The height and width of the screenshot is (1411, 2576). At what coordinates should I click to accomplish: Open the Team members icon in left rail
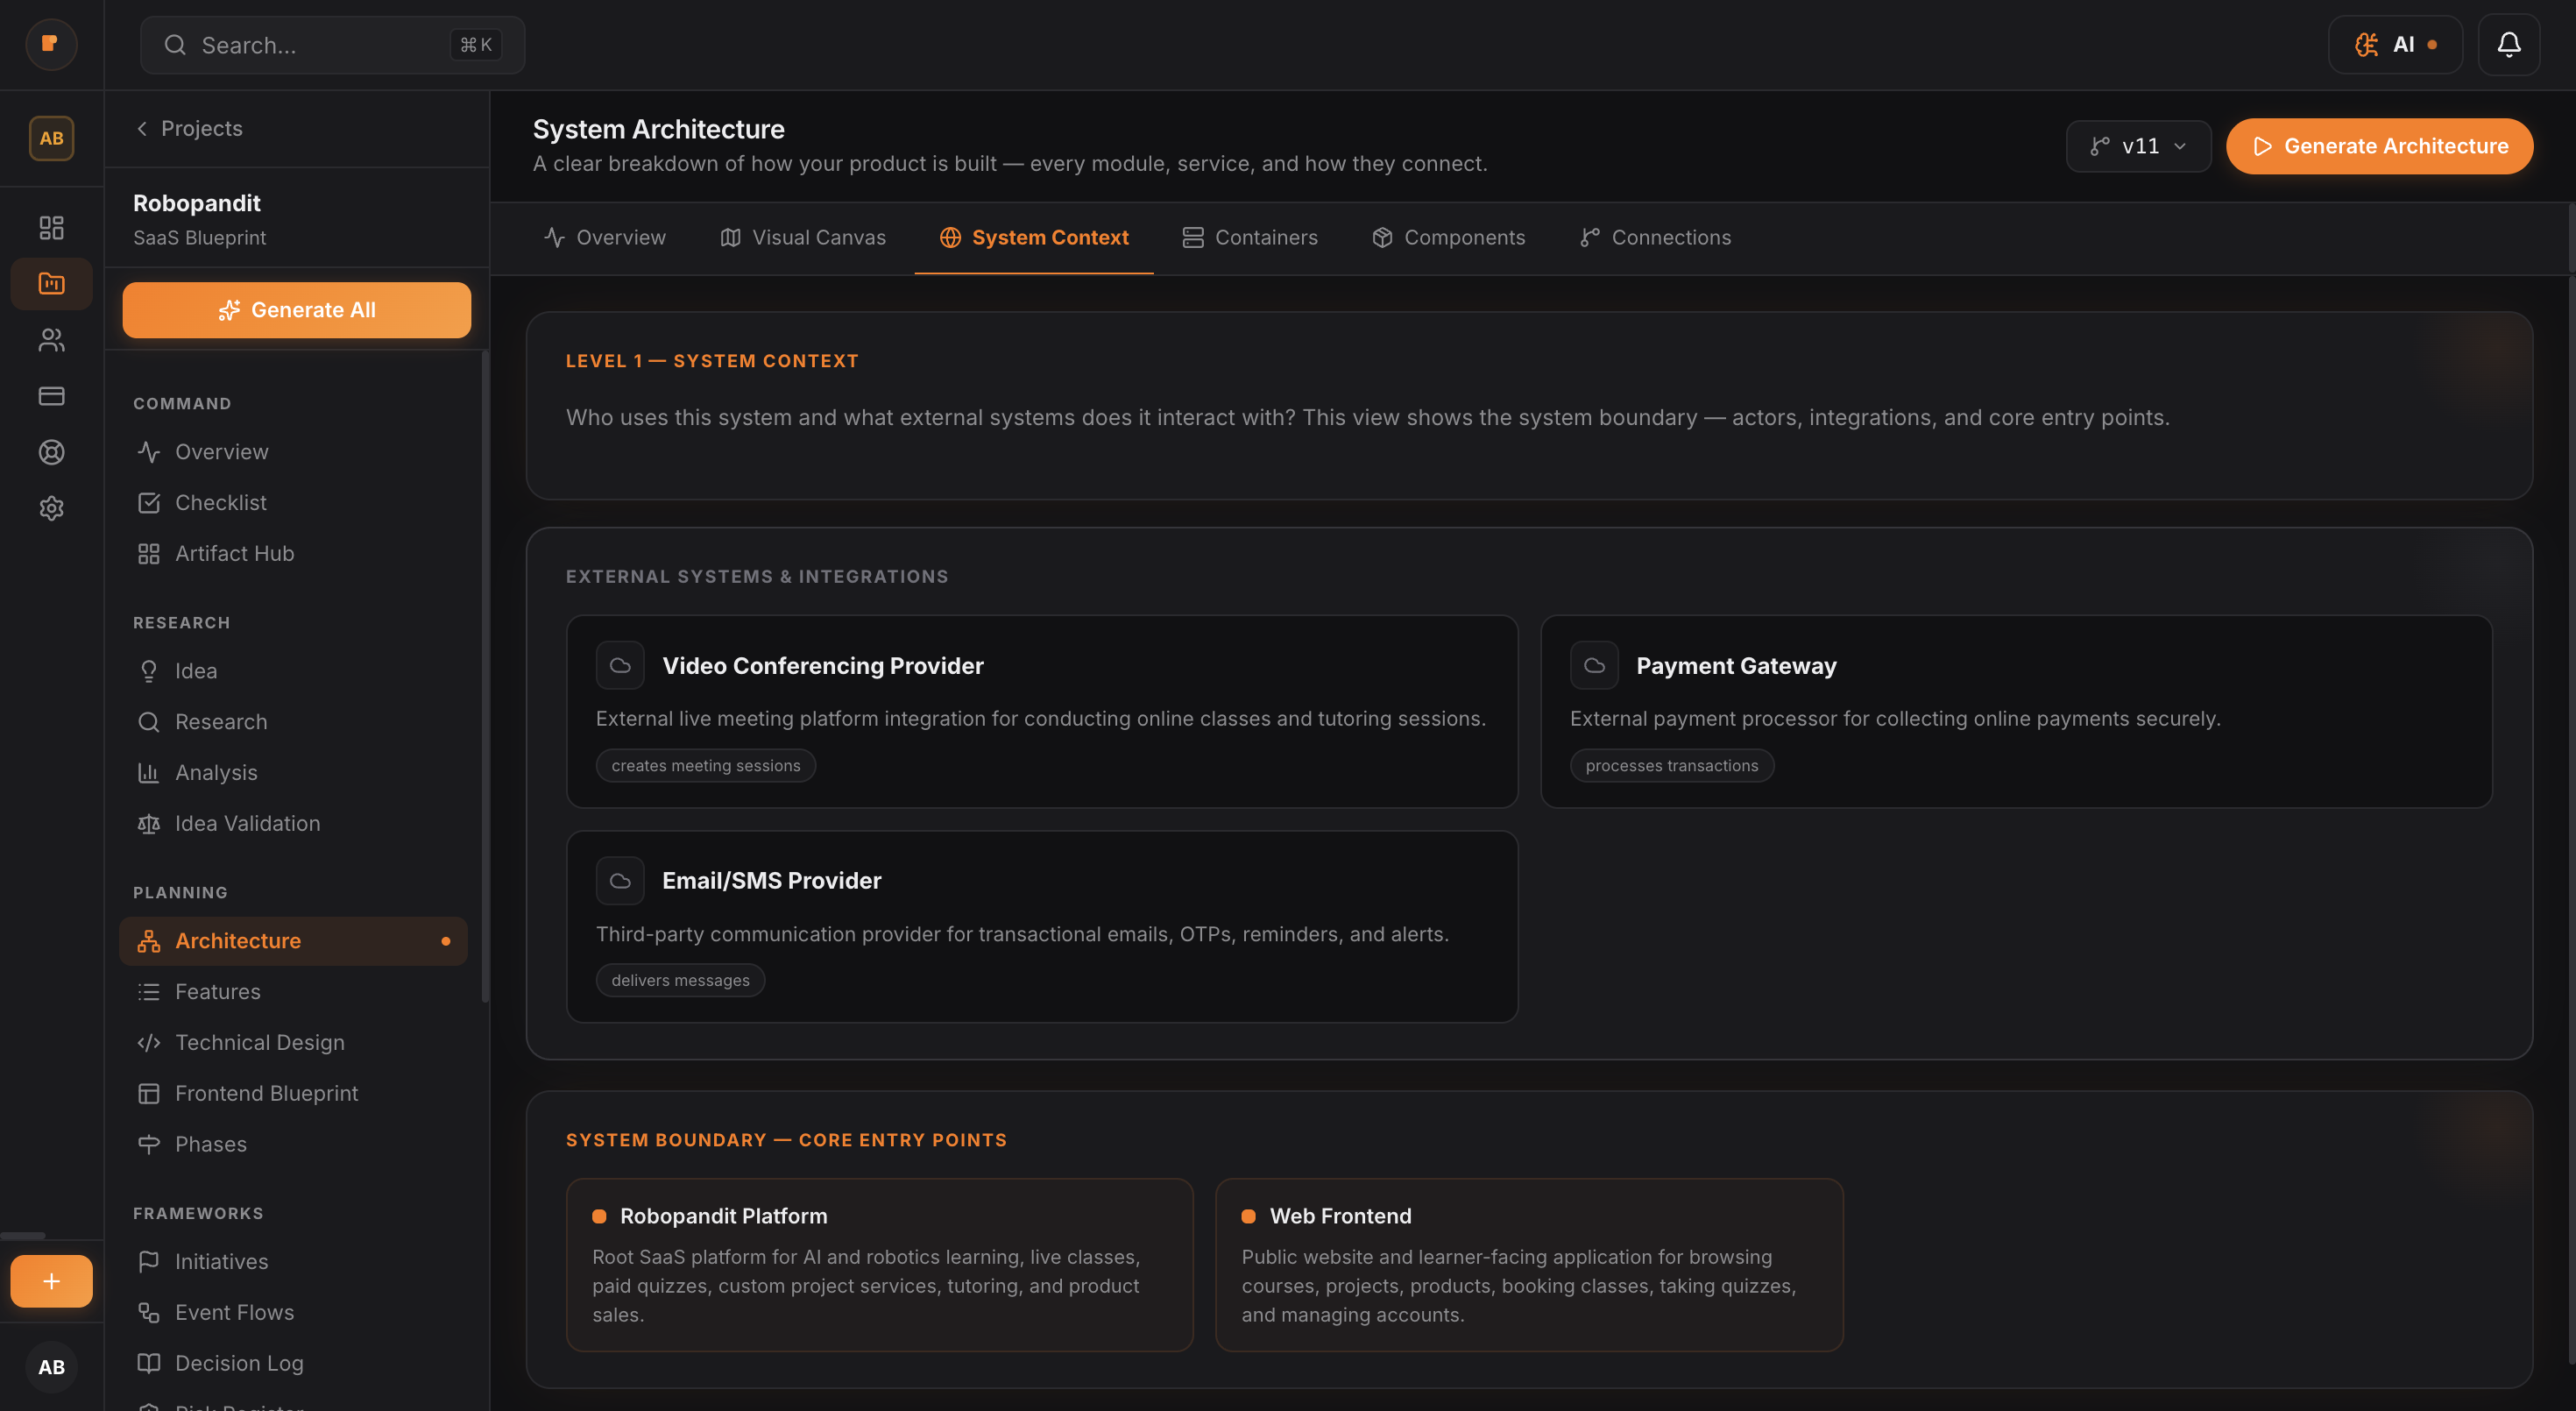[x=51, y=340]
